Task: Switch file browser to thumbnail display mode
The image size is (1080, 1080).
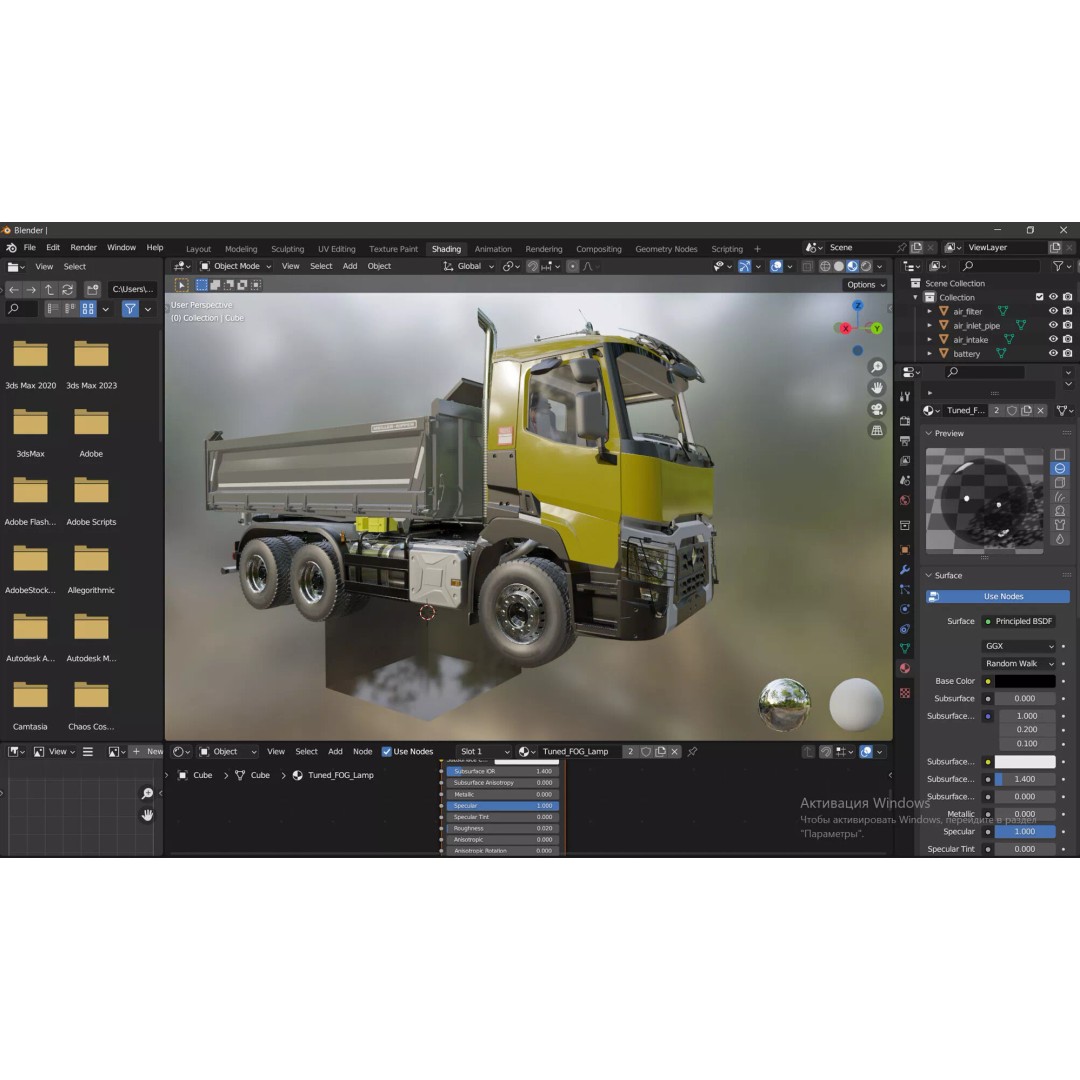Action: point(88,309)
